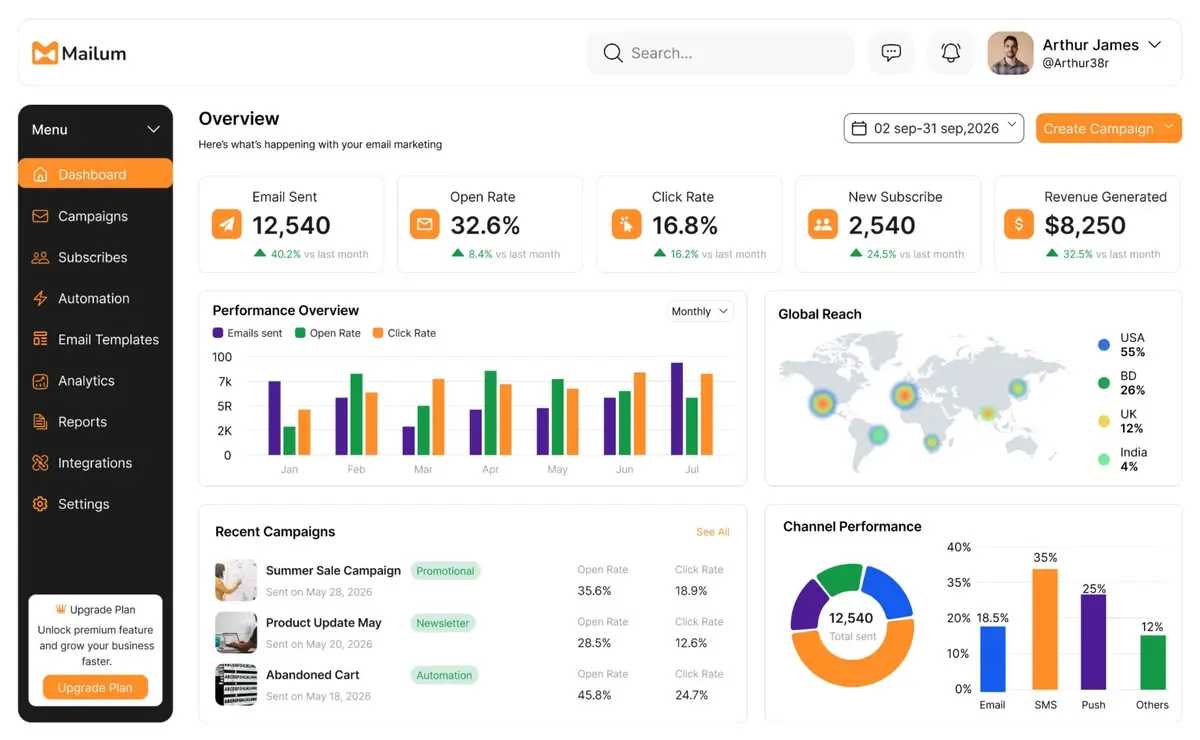Open the Dashboard menu item
This screenshot has width=1200, height=740.
click(95, 174)
